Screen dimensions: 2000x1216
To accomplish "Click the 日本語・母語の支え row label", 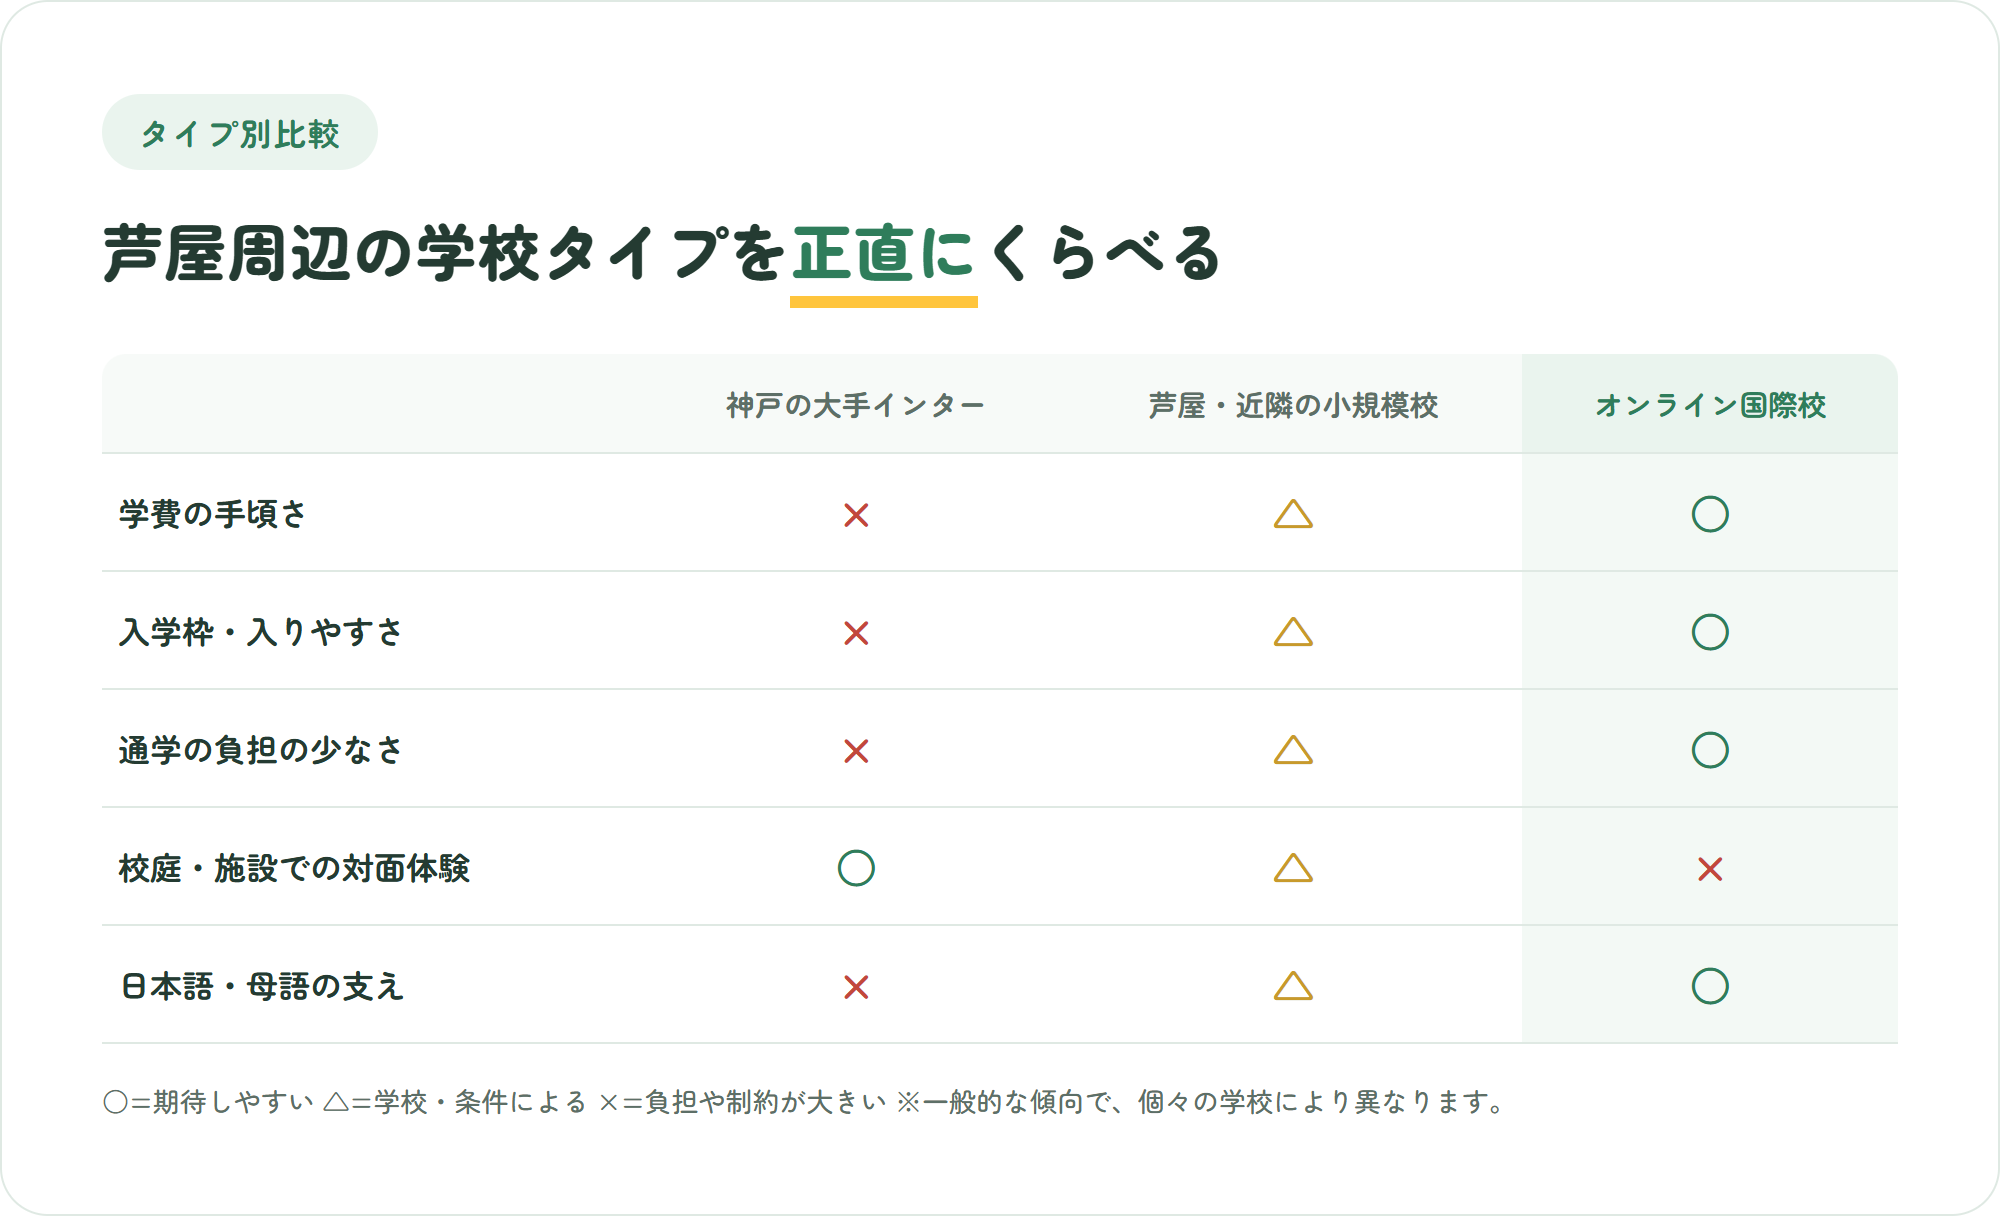I will click(262, 986).
